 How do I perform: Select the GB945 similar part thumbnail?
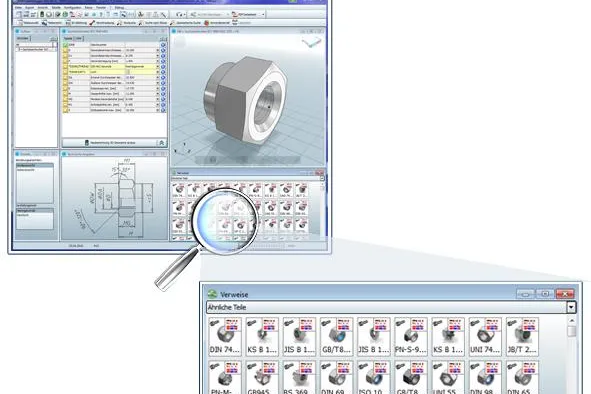pos(262,377)
